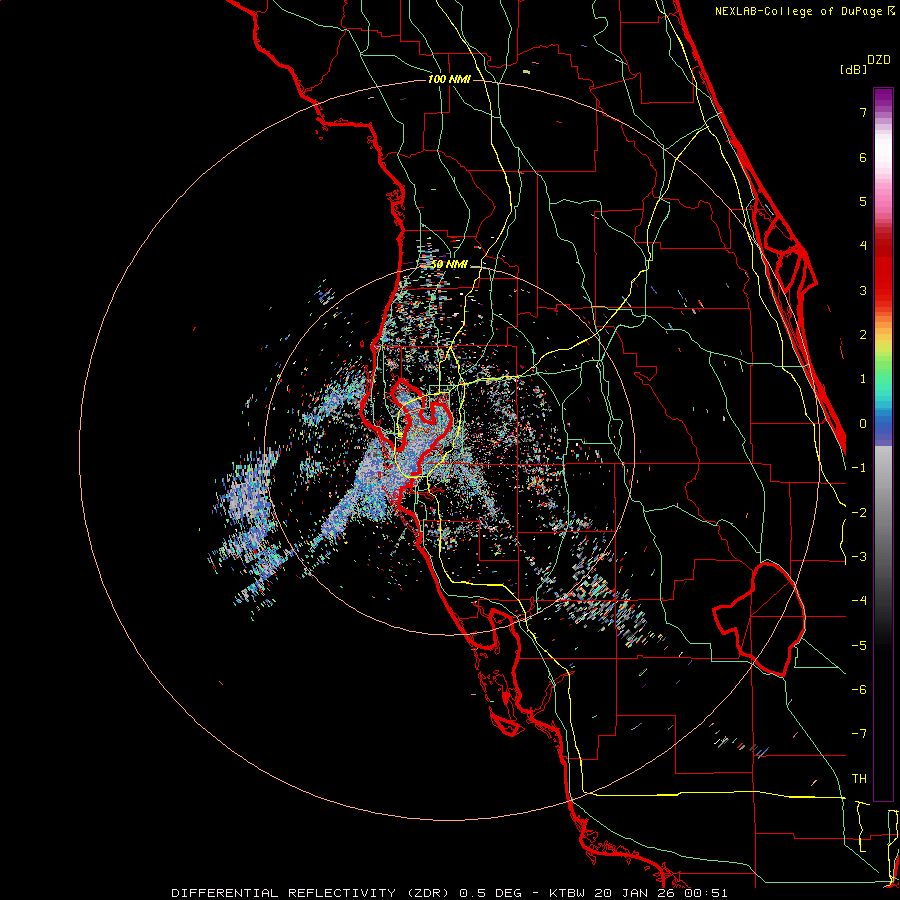The image size is (900, 900).
Task: Click the 4 value on color scale
Action: 863,246
